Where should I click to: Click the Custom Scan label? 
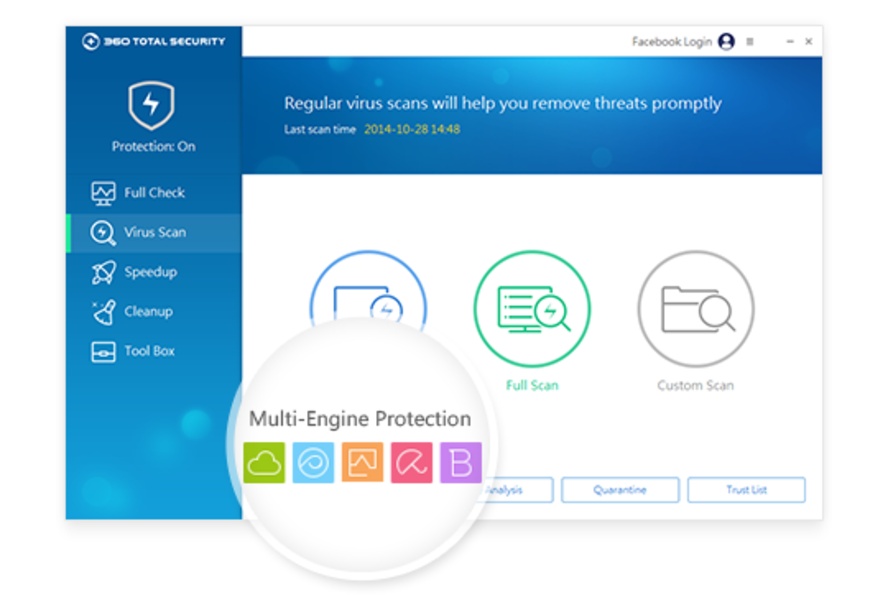pos(695,385)
